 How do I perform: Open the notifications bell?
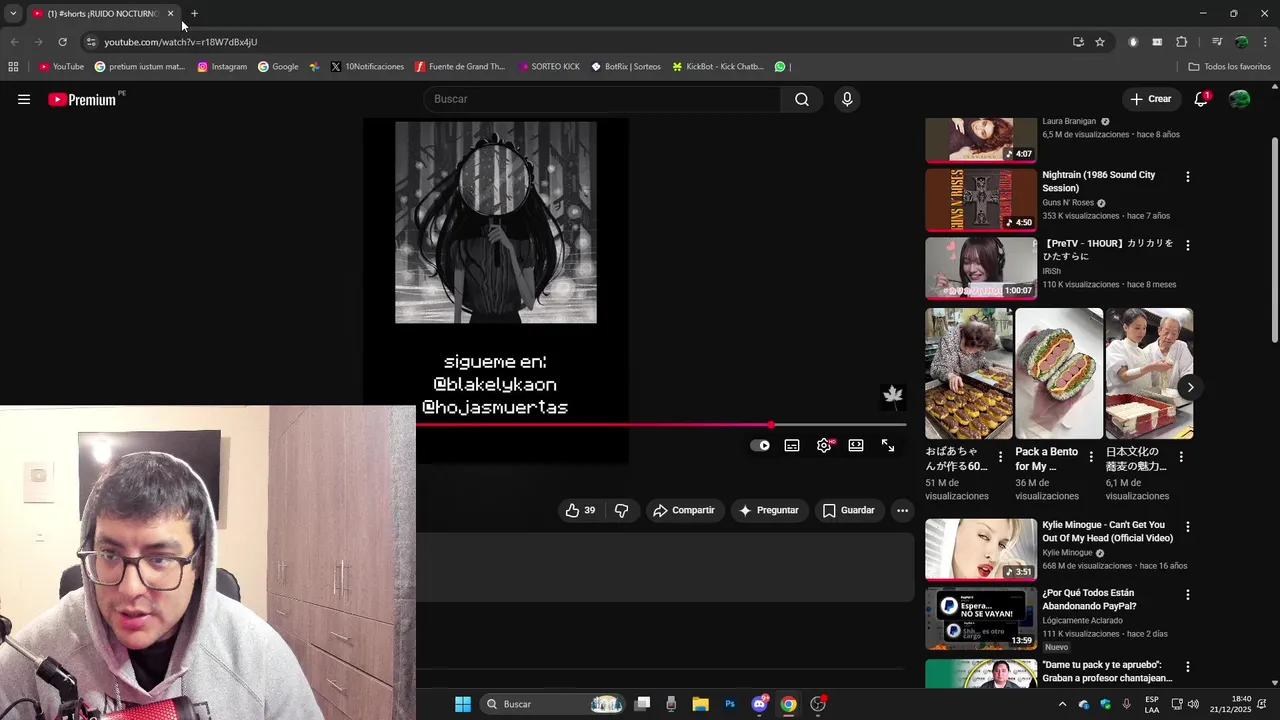pyautogui.click(x=1202, y=99)
